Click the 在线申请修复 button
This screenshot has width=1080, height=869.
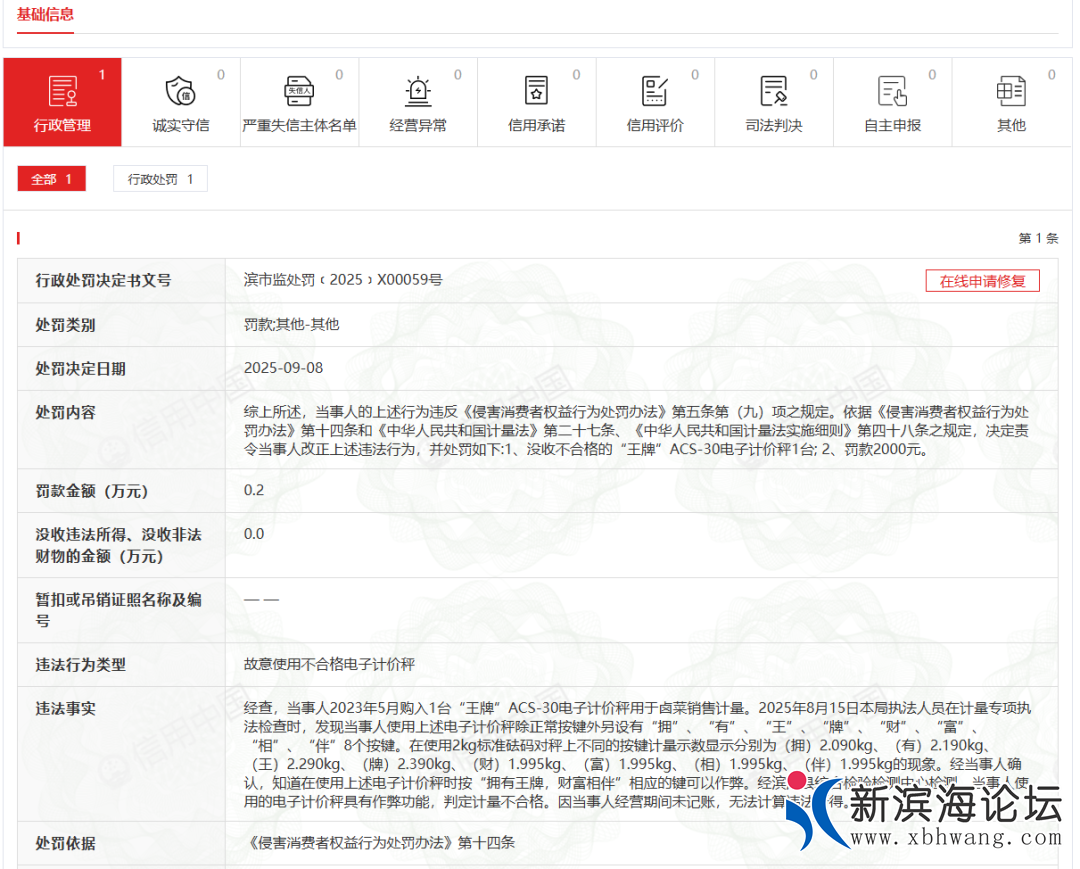point(982,281)
